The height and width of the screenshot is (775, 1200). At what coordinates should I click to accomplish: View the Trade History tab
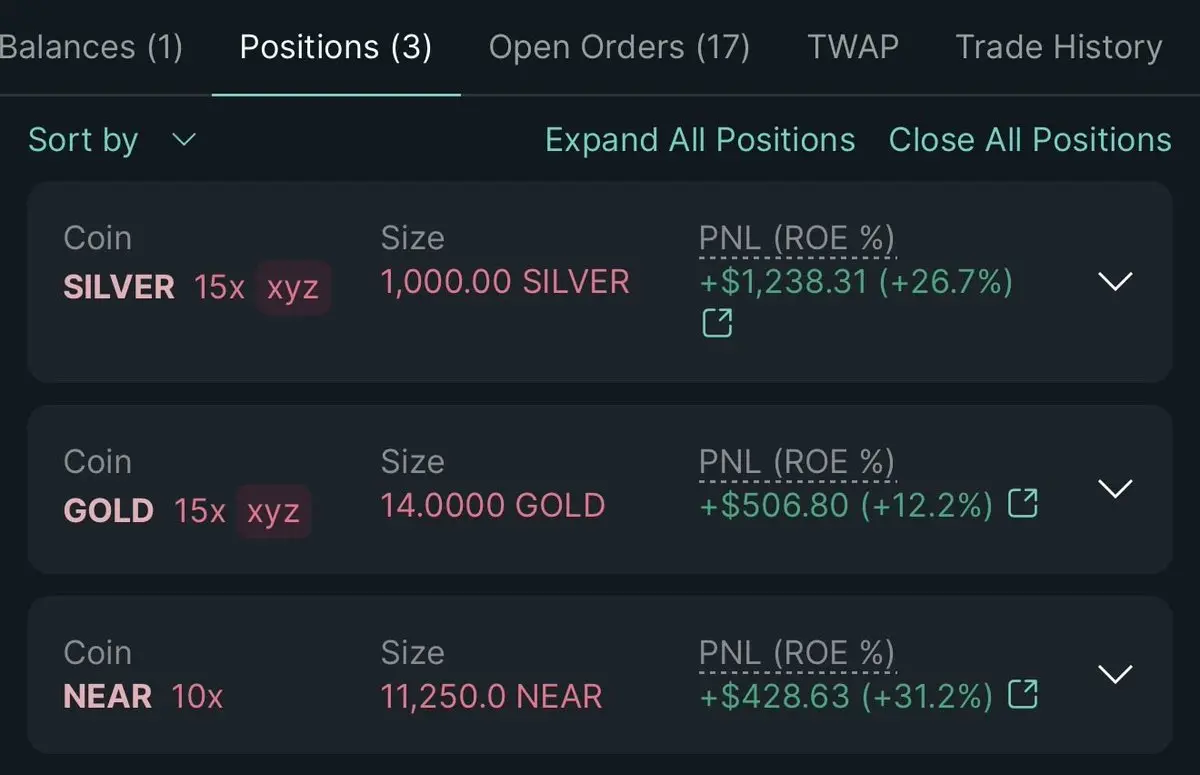tap(1059, 47)
